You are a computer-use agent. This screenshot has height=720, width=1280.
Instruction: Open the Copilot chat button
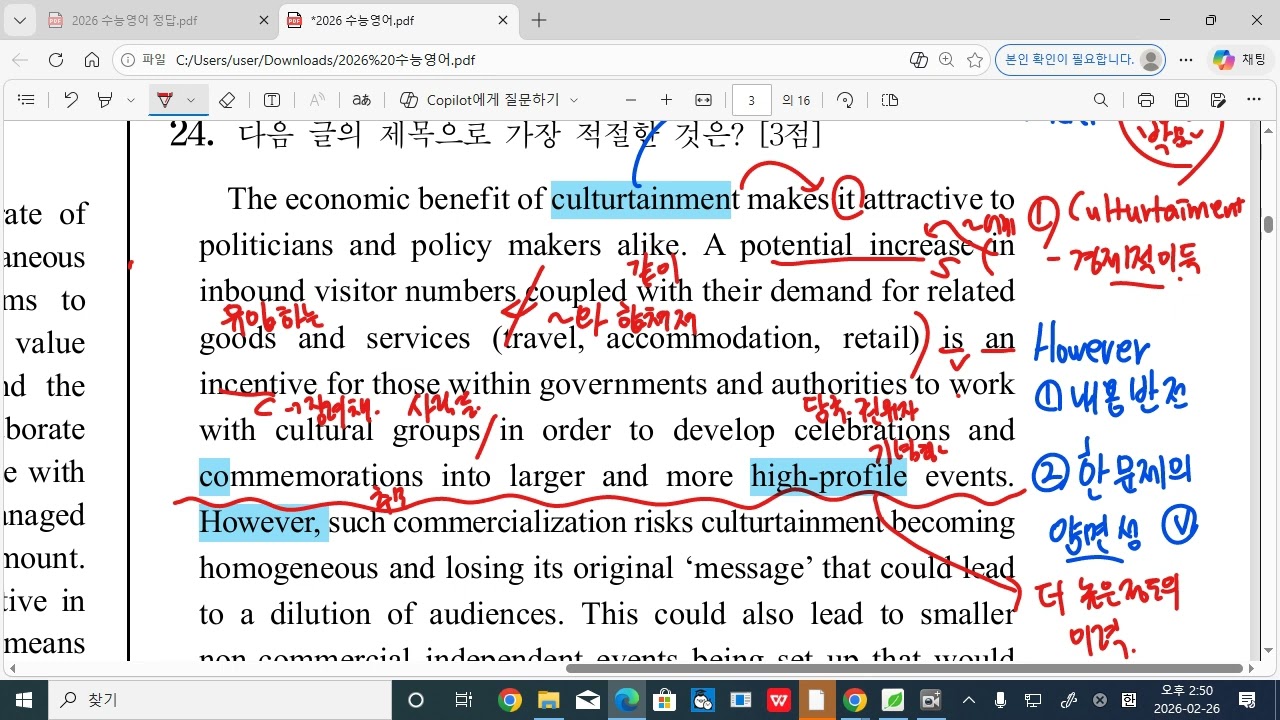click(1239, 60)
